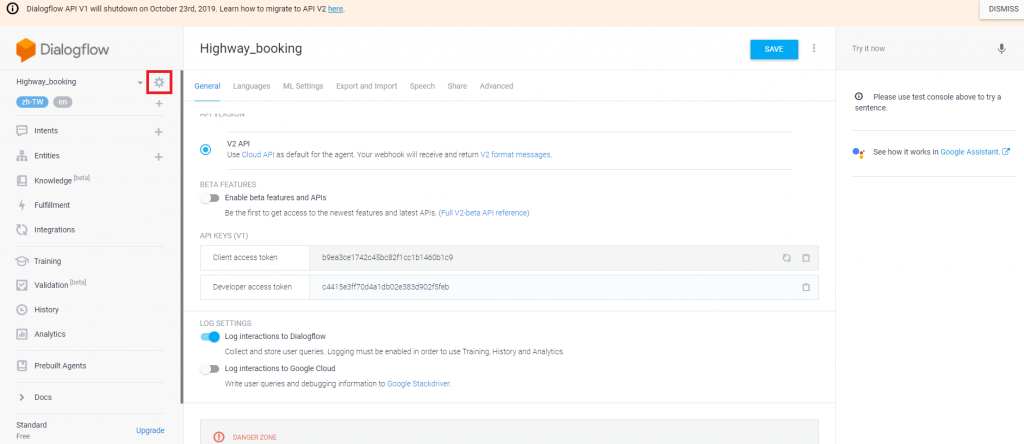Click the Google Assistant logo icon

[859, 152]
